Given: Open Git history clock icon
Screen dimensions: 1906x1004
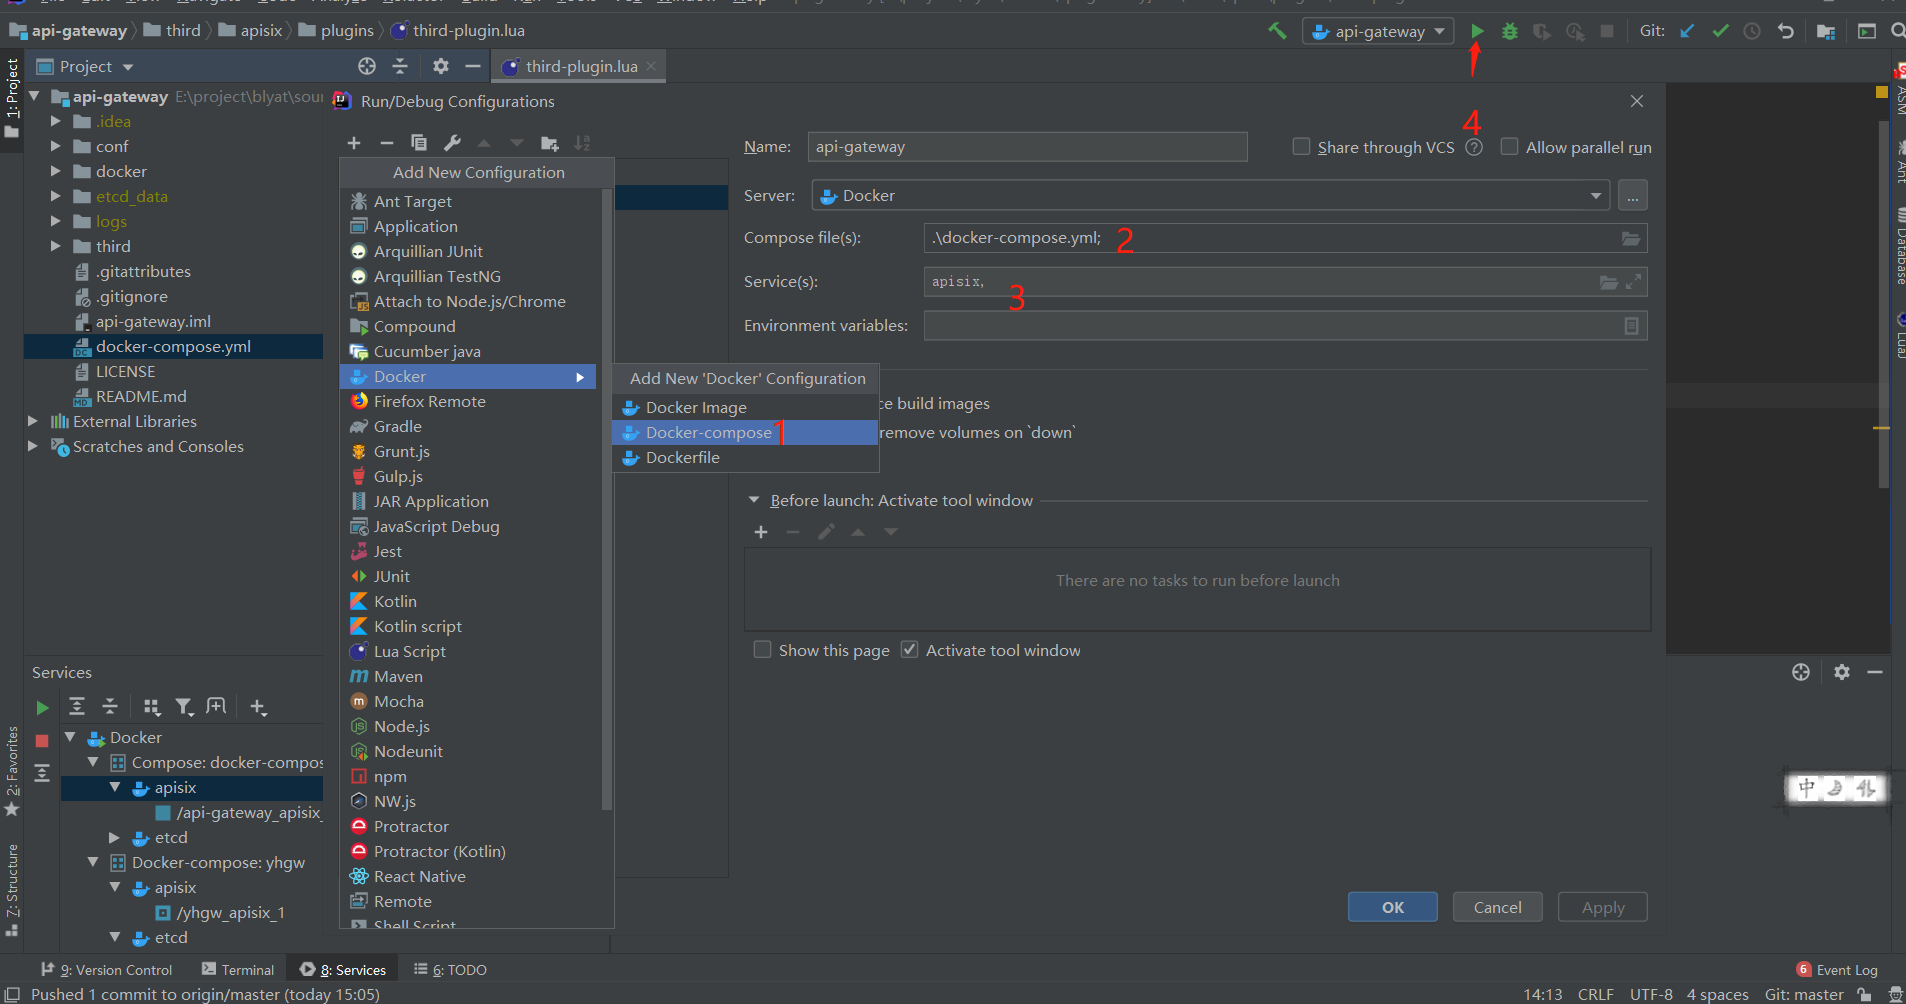Looking at the screenshot, I should point(1752,31).
